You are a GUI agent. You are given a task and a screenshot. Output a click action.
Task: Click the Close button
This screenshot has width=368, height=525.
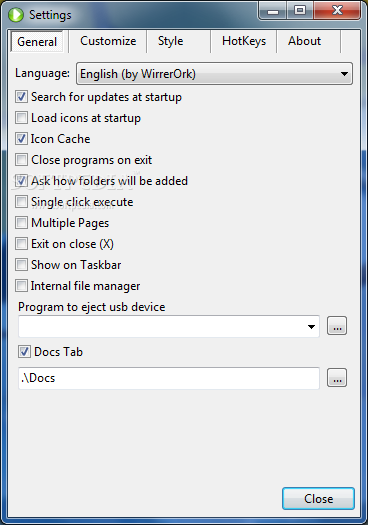318,499
